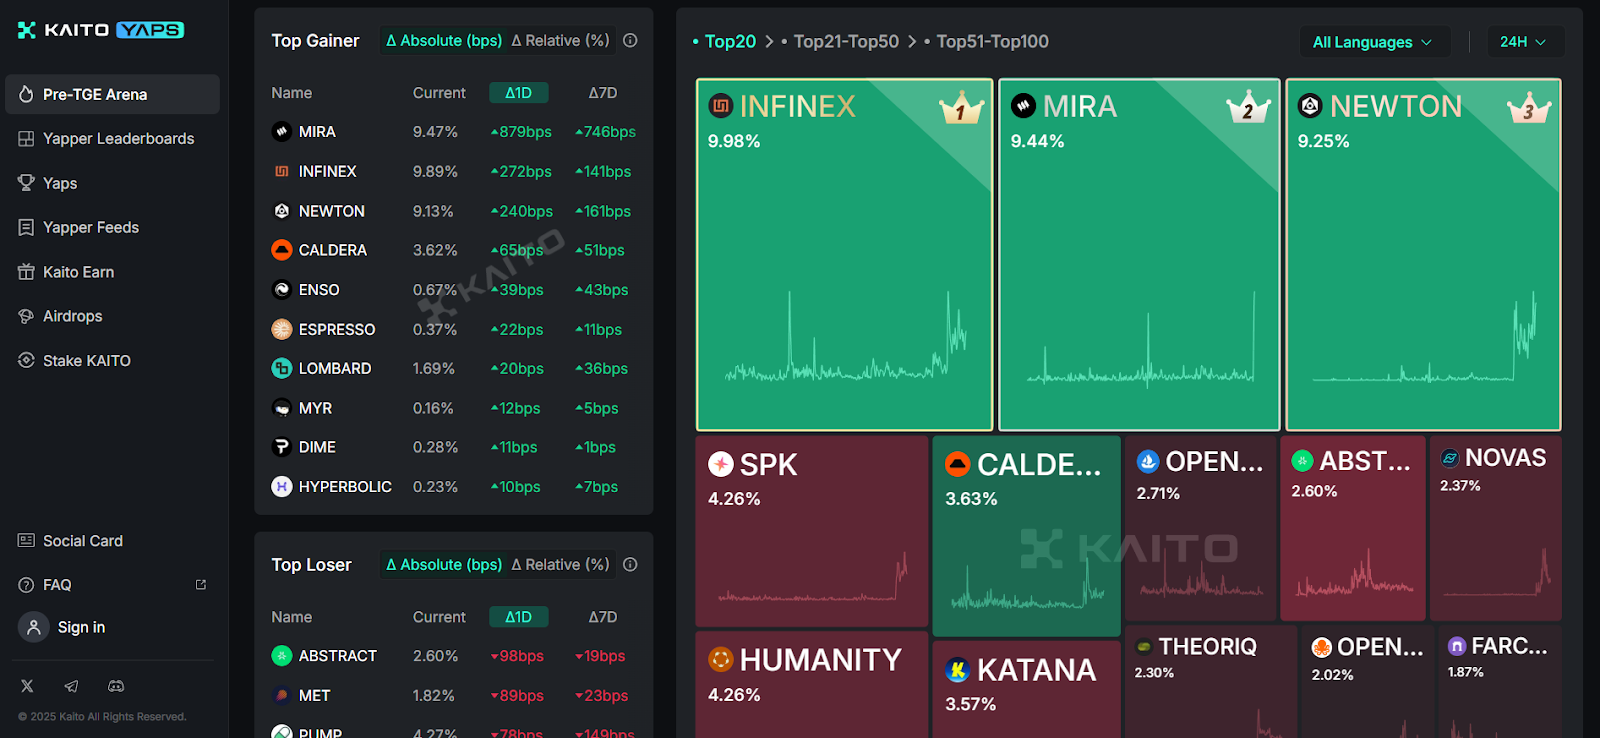1600x738 pixels.
Task: Open Pre-TGE Arena from sidebar
Action: [112, 94]
